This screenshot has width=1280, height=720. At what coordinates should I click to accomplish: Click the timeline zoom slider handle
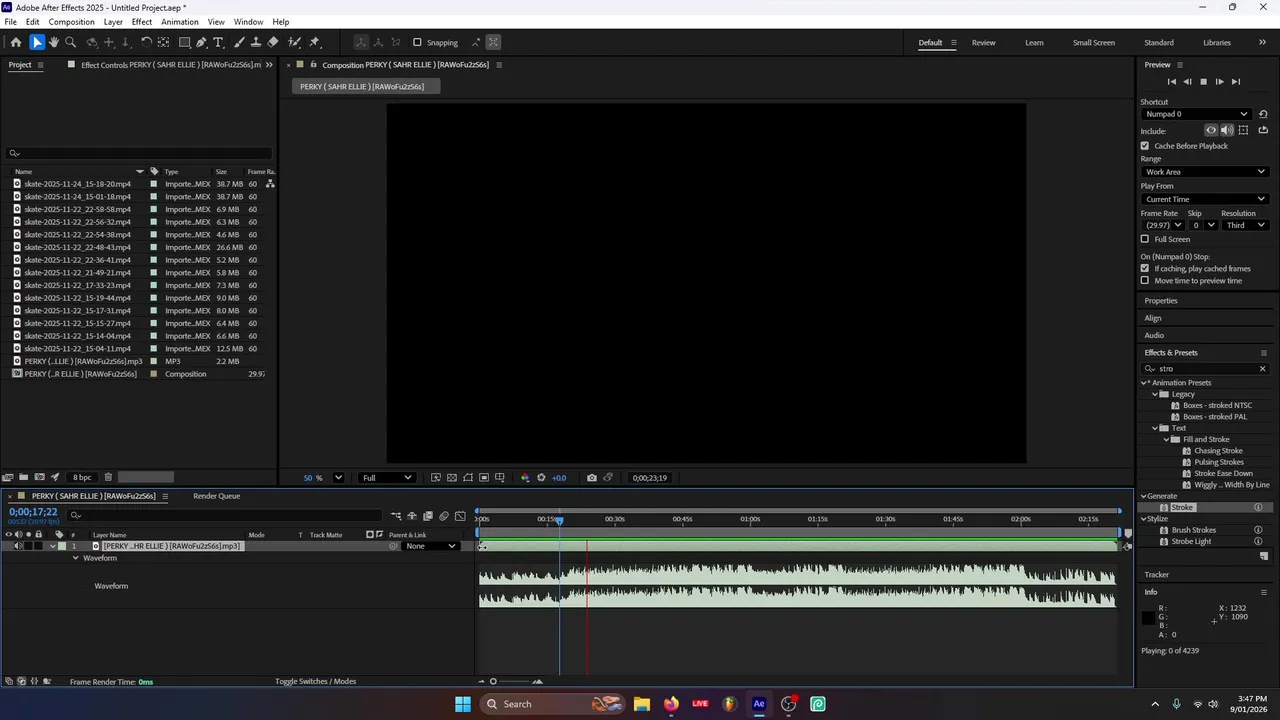point(493,682)
